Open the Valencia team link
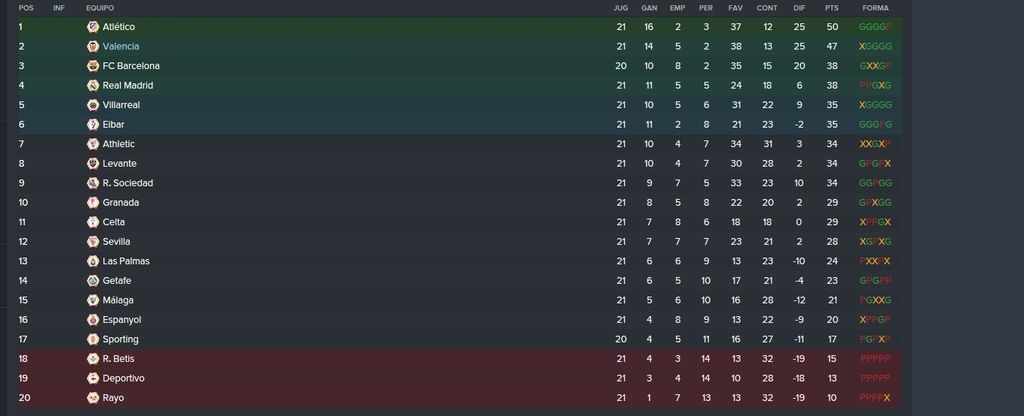Viewport: 1024px width, 416px height. point(121,46)
